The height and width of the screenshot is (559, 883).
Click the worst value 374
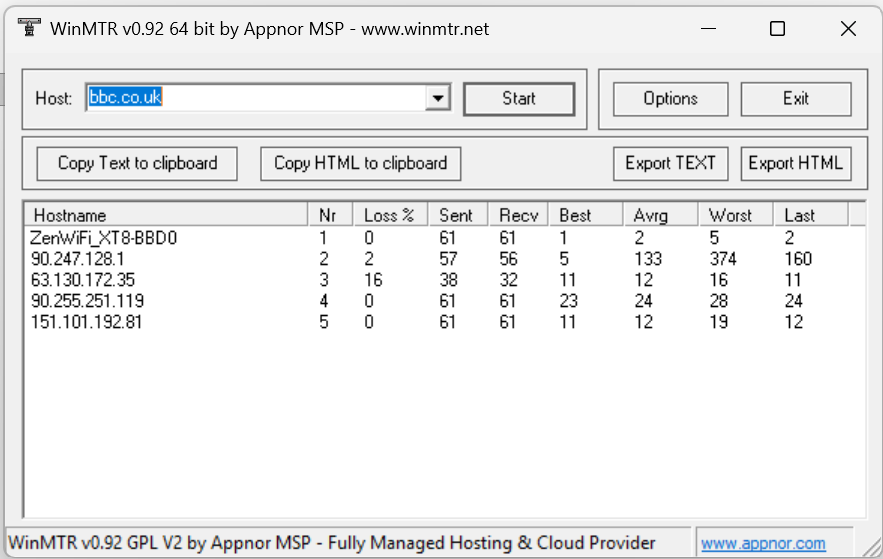[723, 259]
